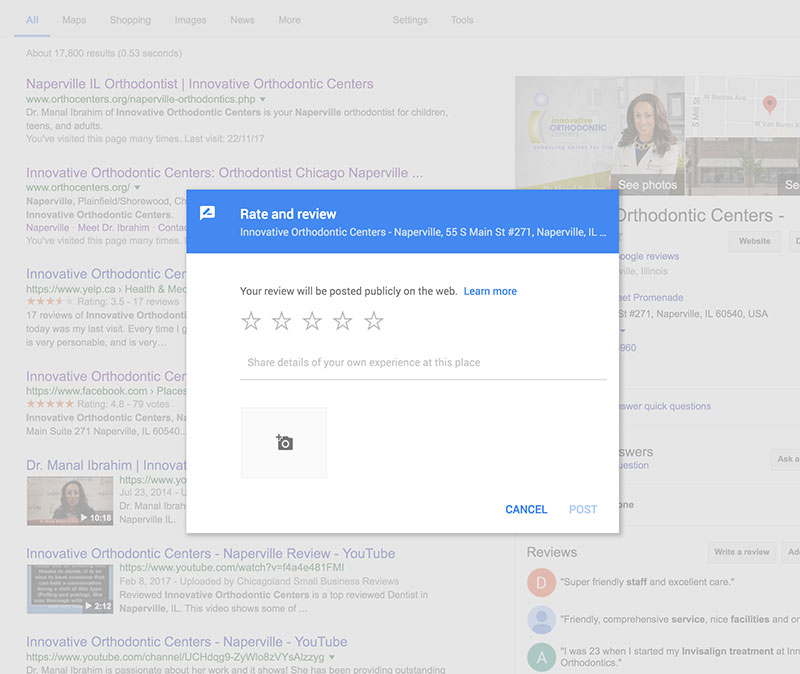The image size is (800, 674).
Task: Click Cancel in the review dialog
Action: [x=526, y=509]
